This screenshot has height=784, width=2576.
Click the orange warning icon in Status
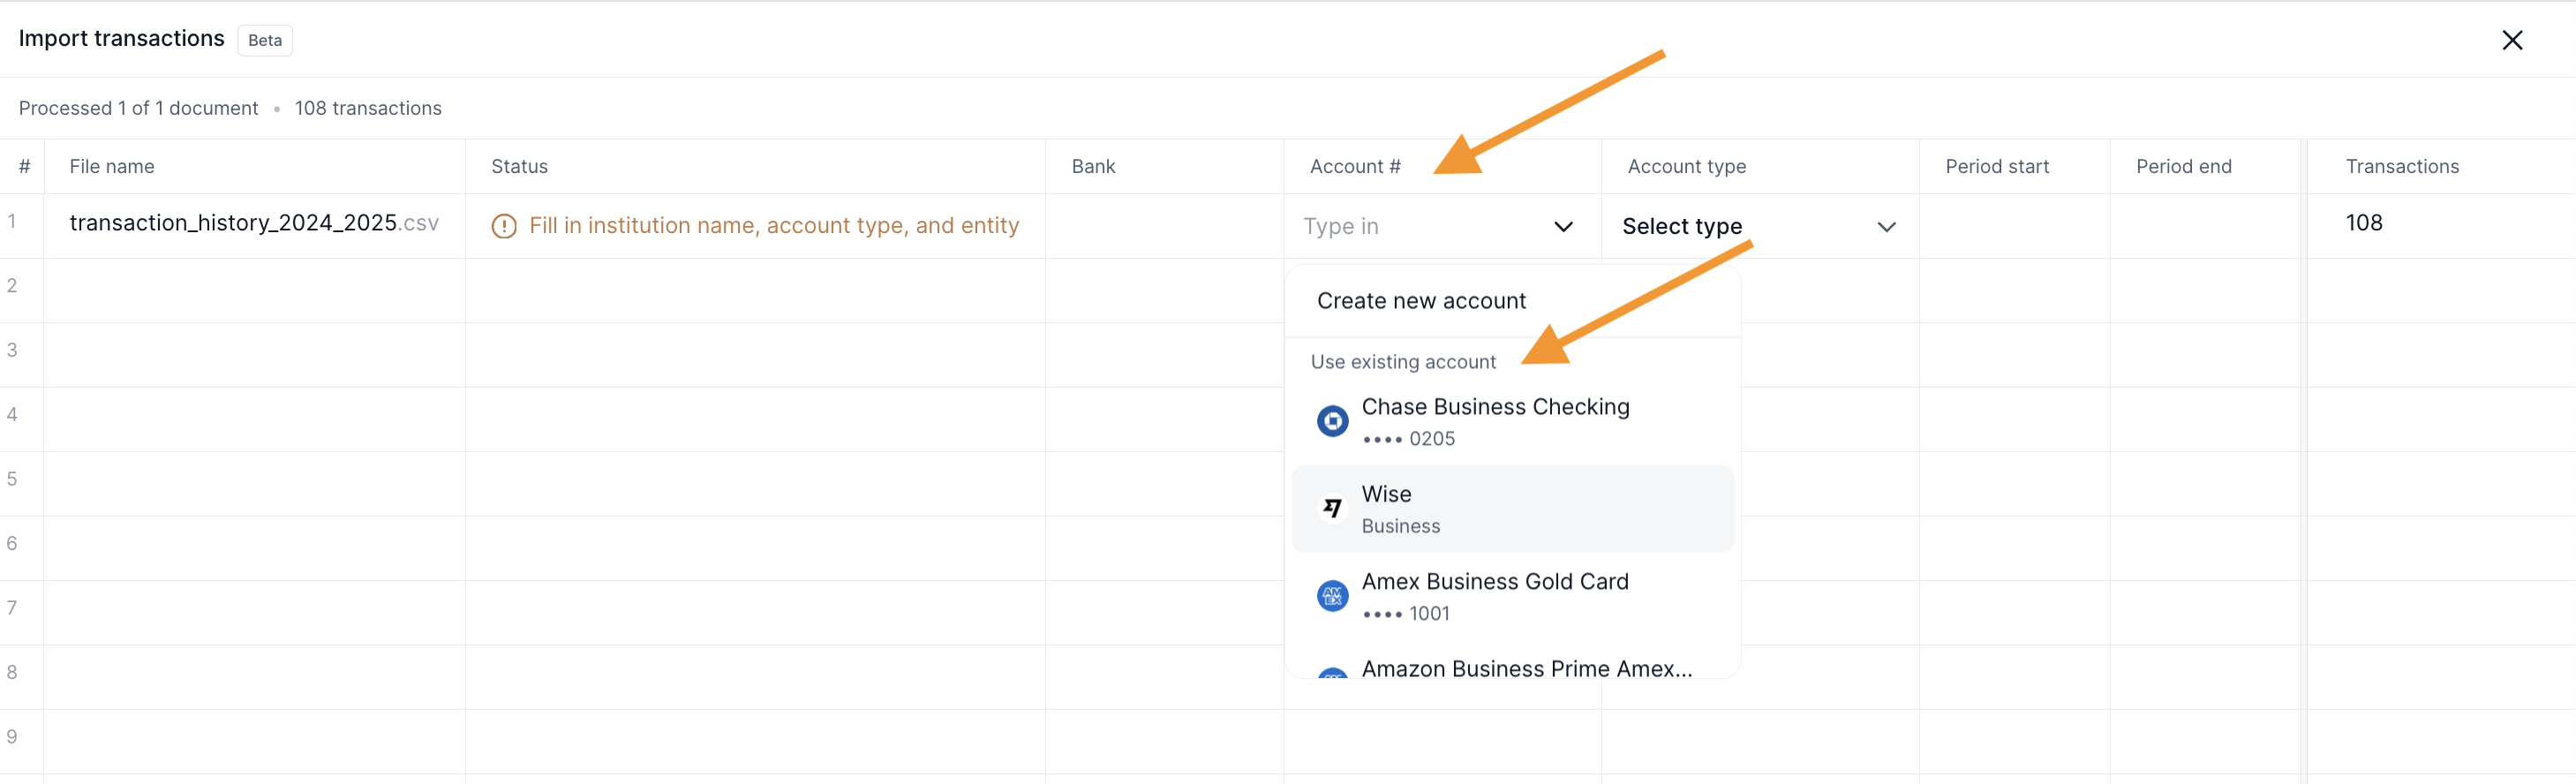[504, 226]
